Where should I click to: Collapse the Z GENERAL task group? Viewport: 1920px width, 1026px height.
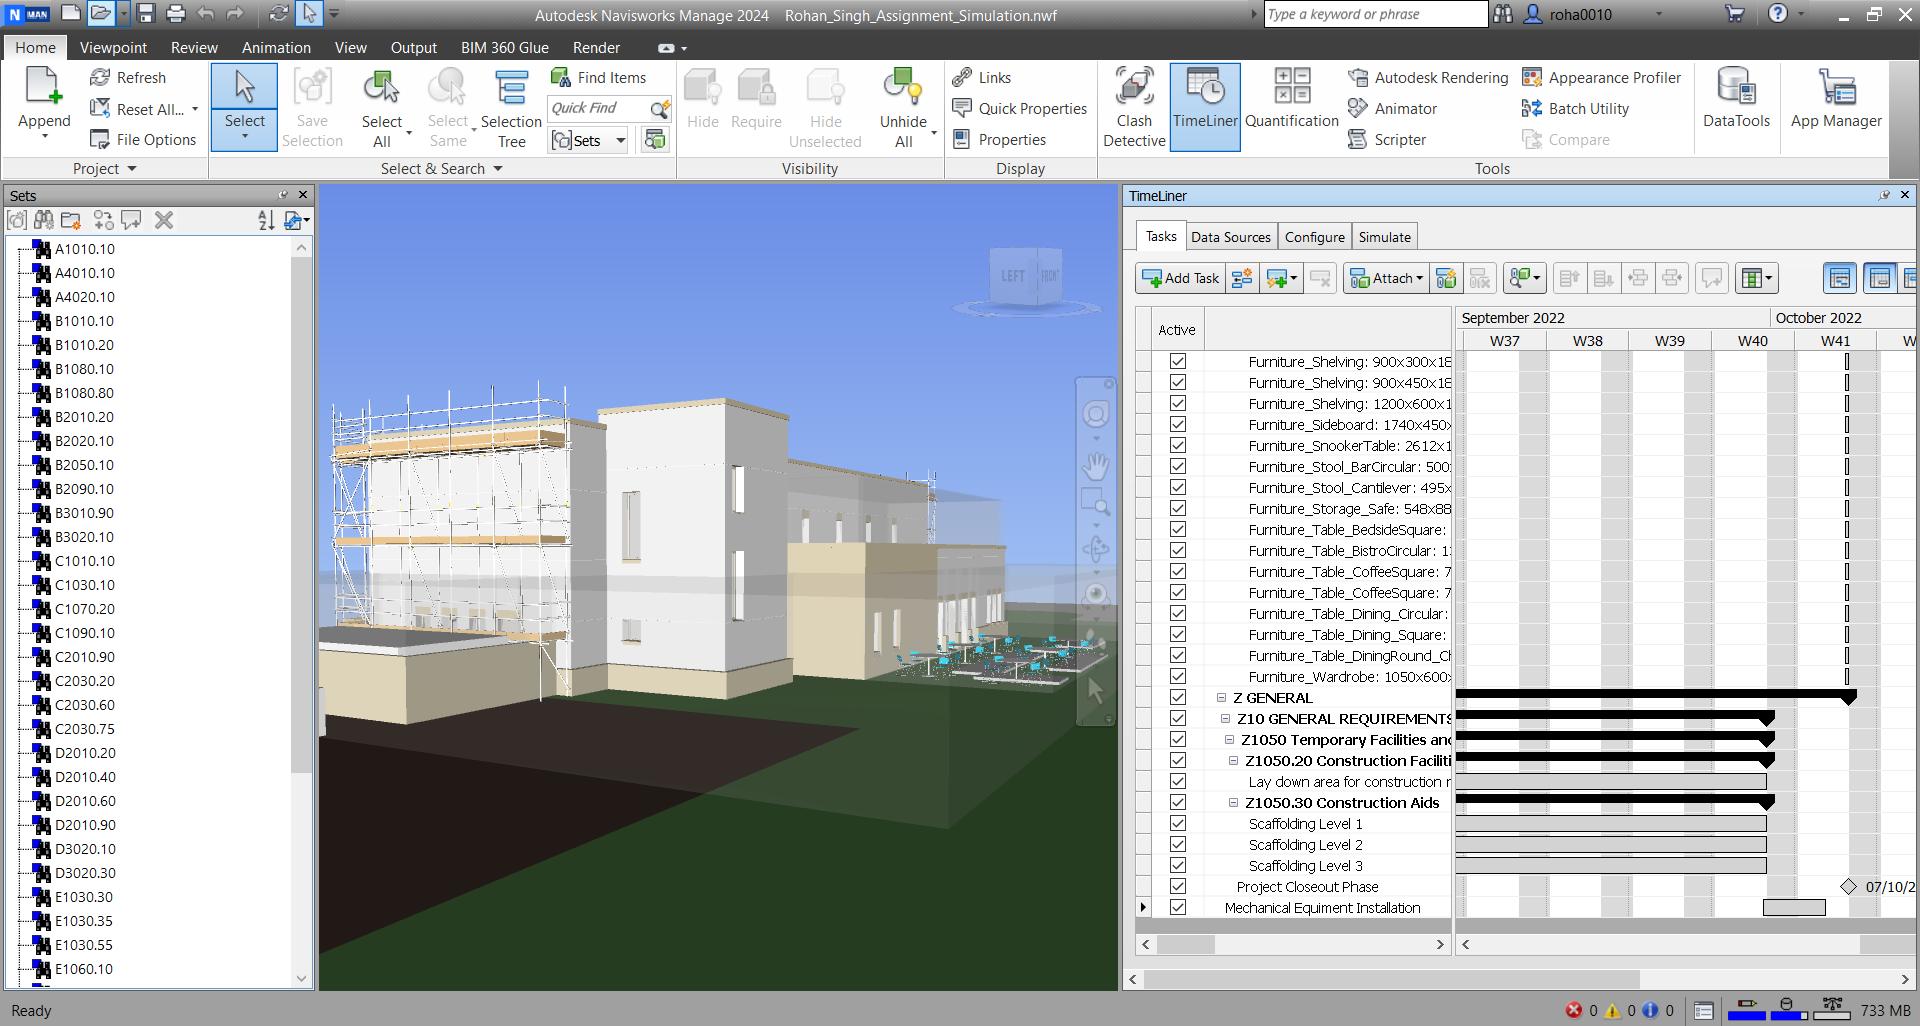pyautogui.click(x=1221, y=698)
